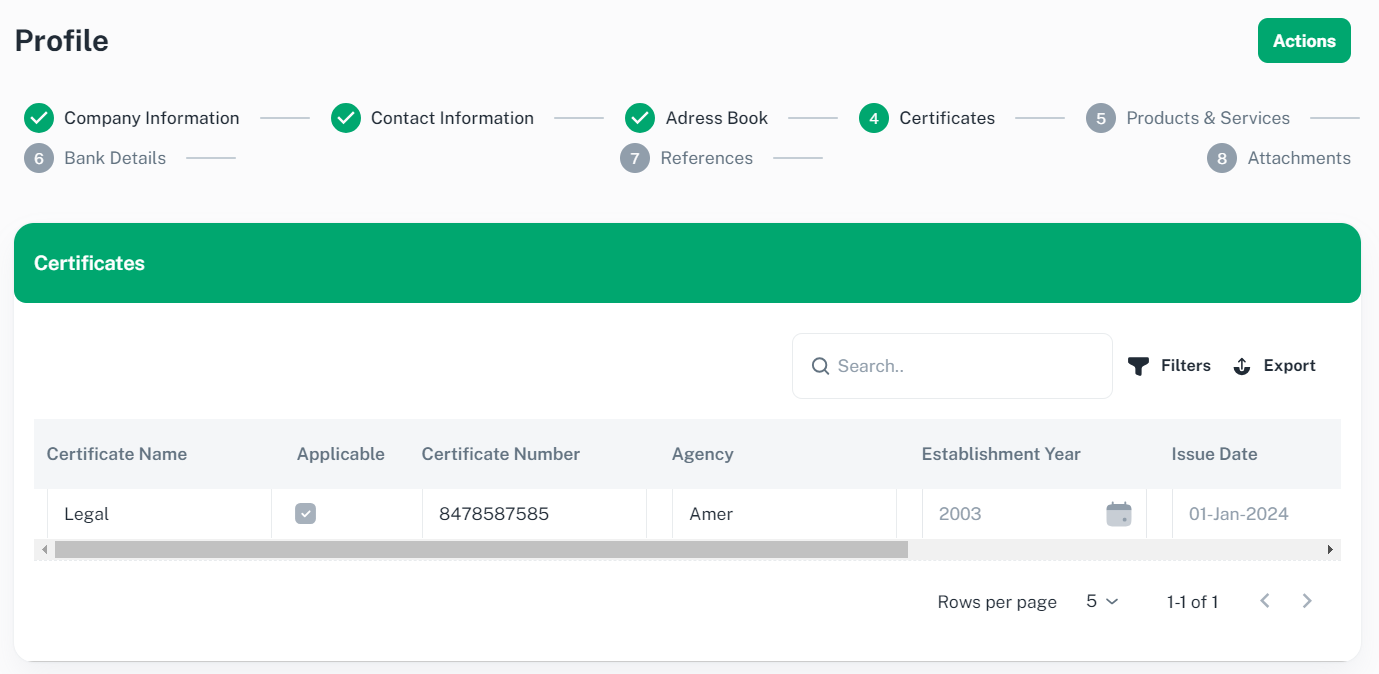Toggle the Applicable checkbox for Legal
This screenshot has width=1379, height=674.
(x=306, y=514)
